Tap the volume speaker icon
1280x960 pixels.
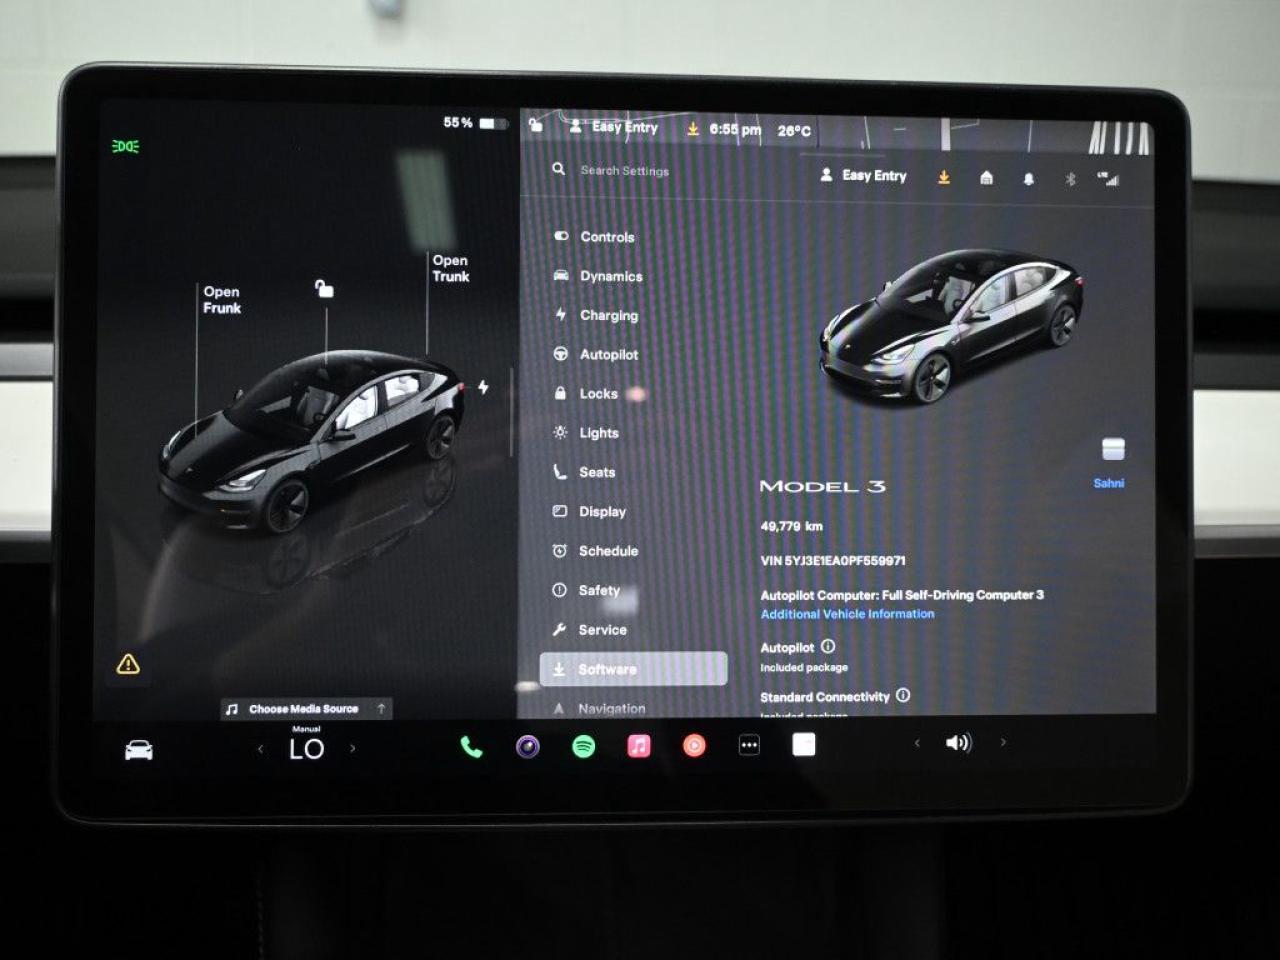click(x=958, y=742)
